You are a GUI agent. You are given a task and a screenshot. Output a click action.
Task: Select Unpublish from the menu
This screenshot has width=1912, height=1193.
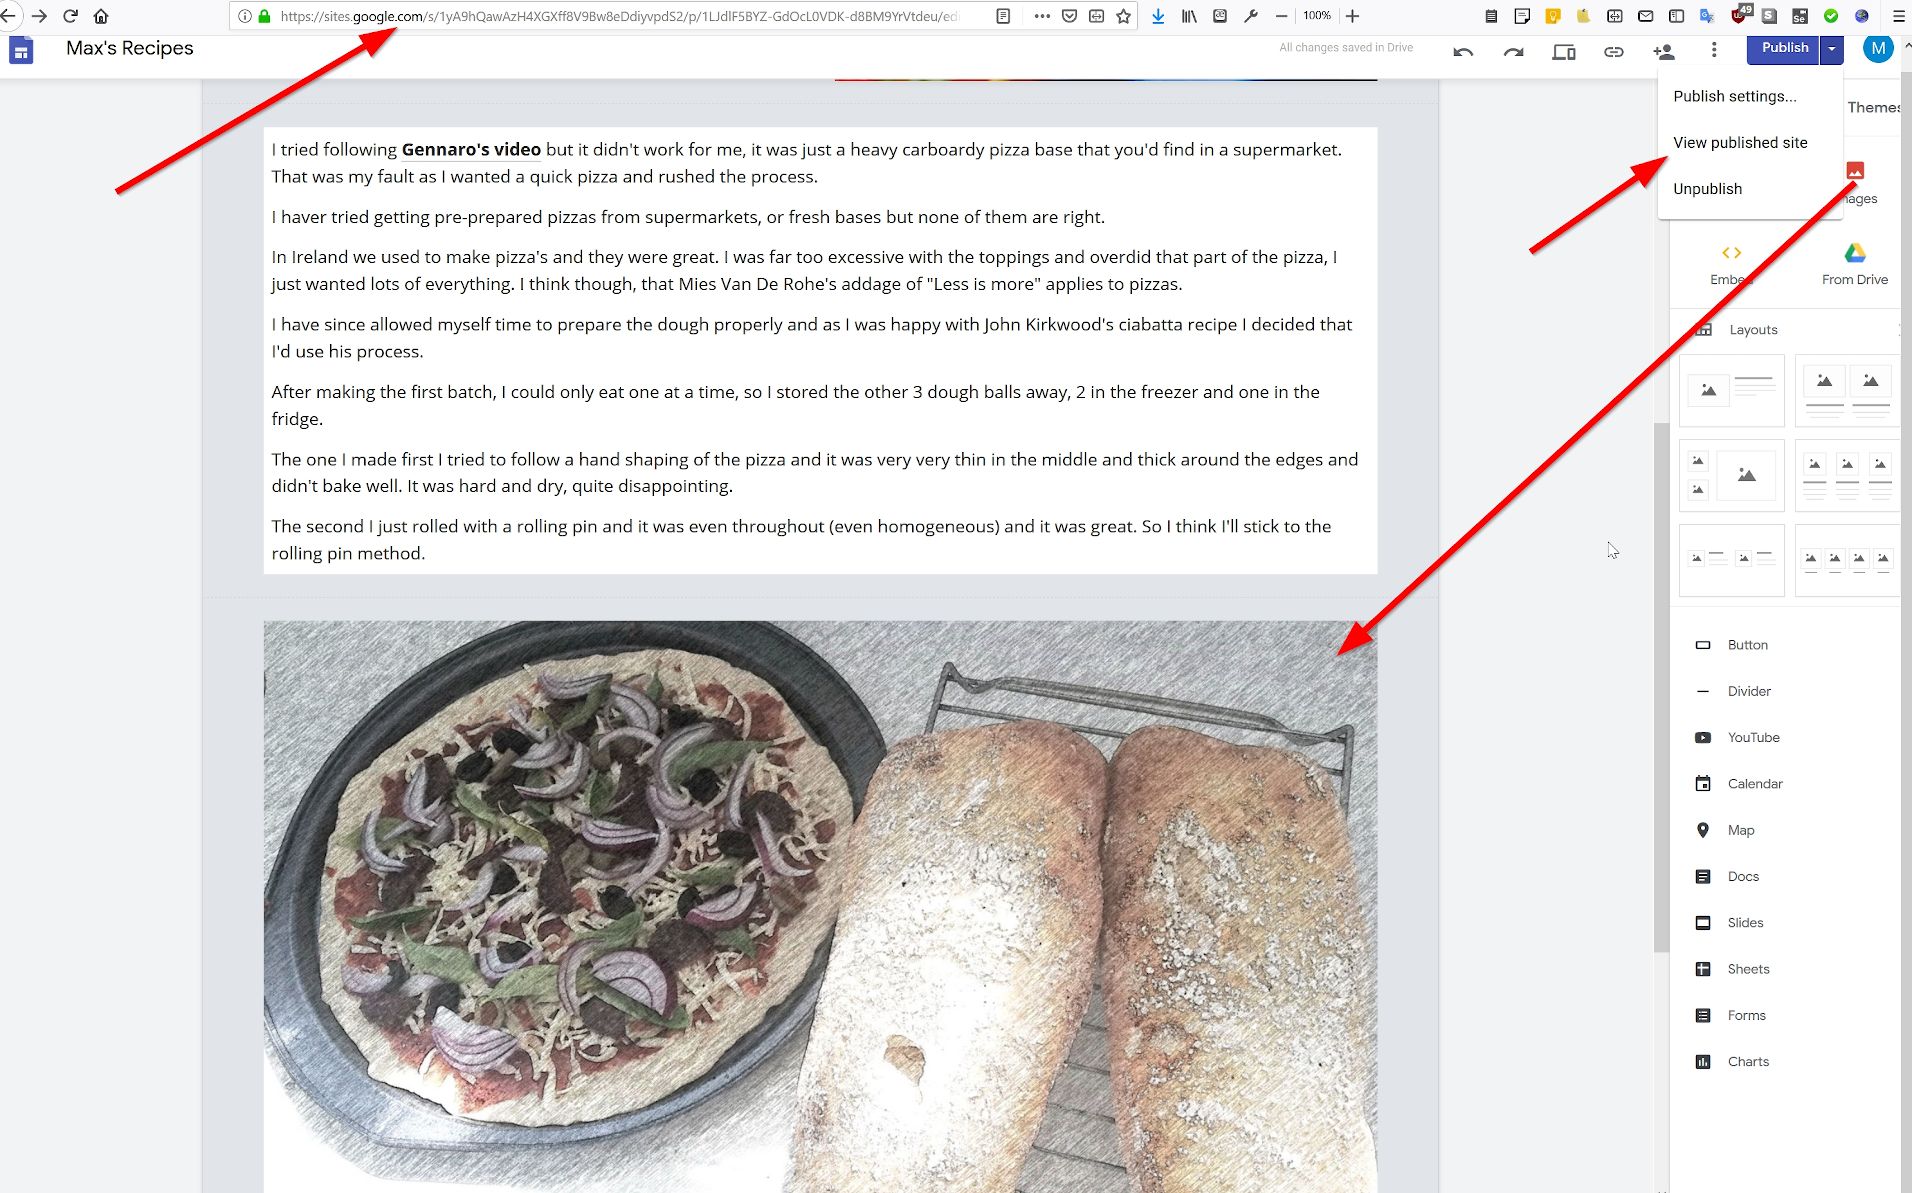pyautogui.click(x=1707, y=189)
